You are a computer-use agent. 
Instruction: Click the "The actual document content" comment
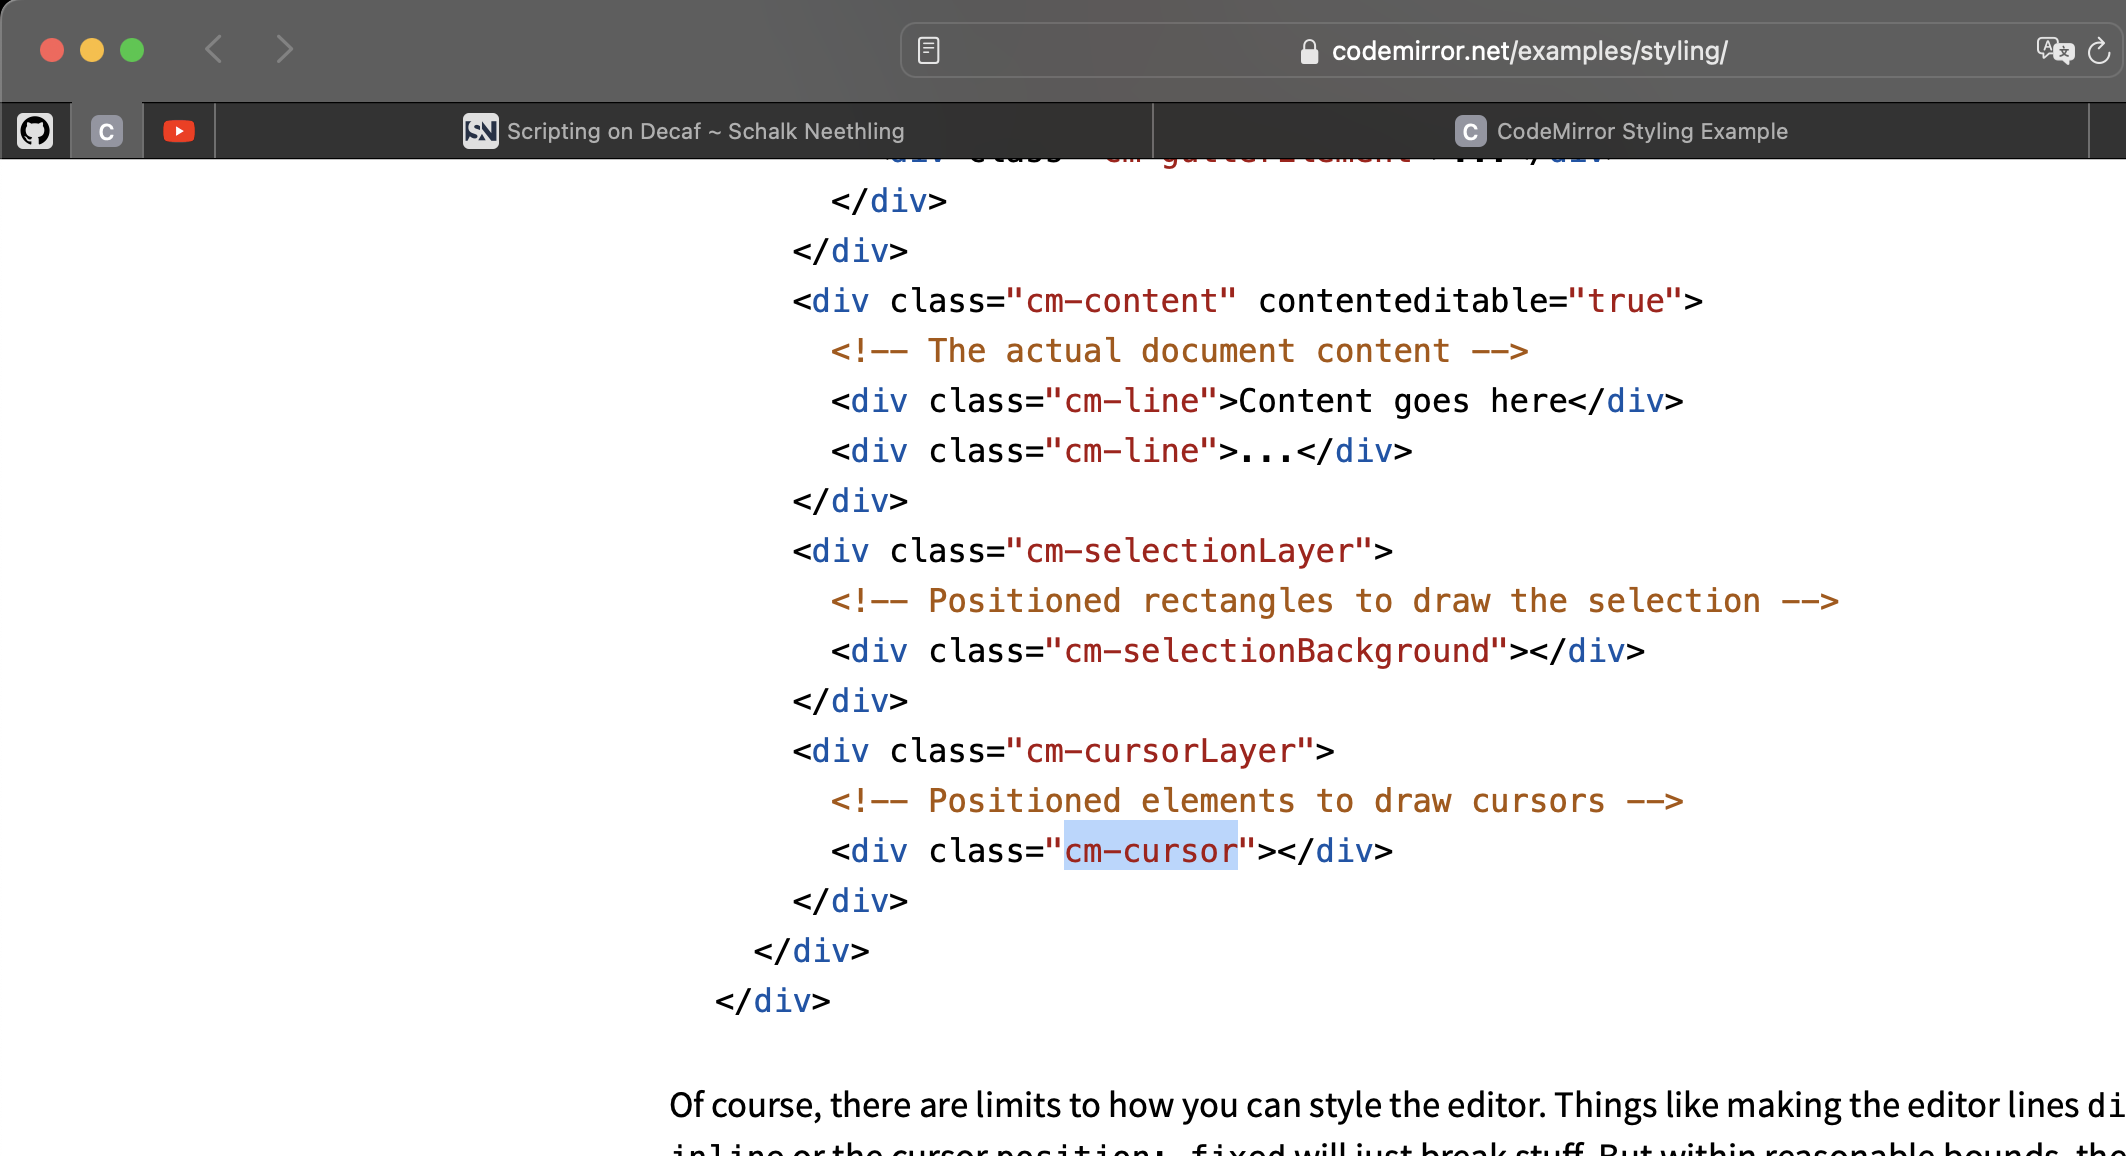click(1179, 350)
